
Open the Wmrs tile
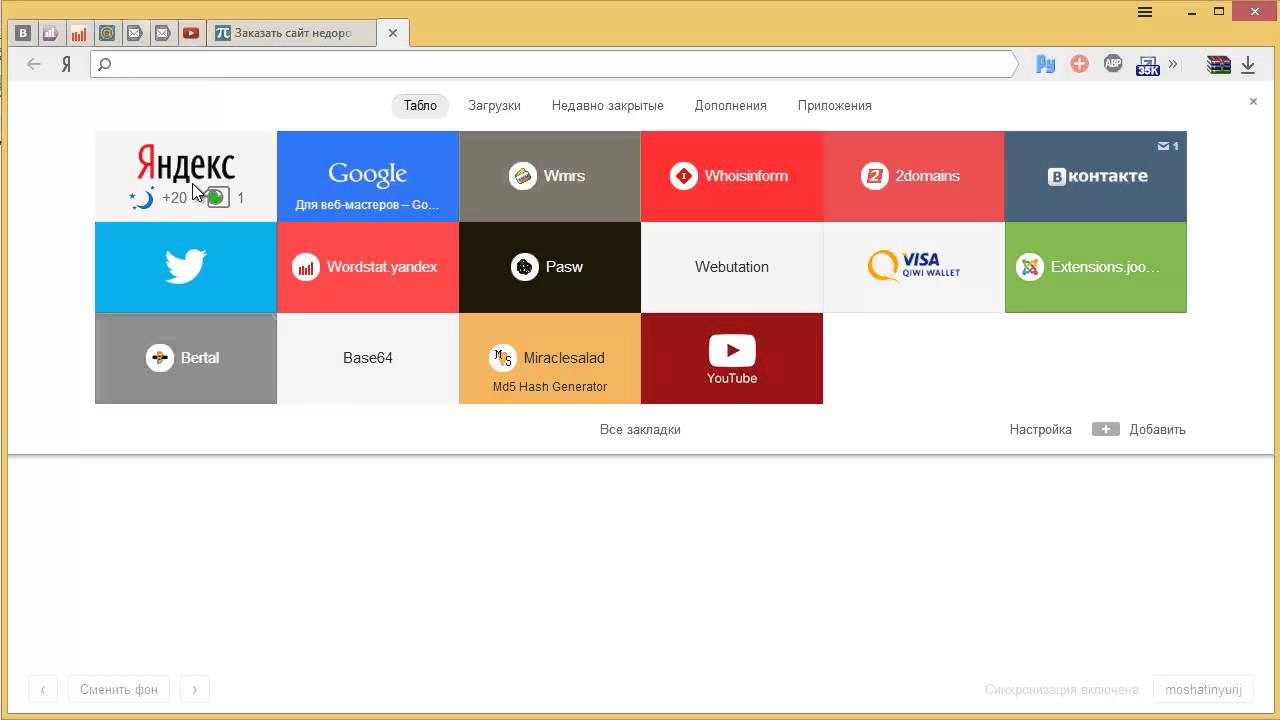[550, 176]
